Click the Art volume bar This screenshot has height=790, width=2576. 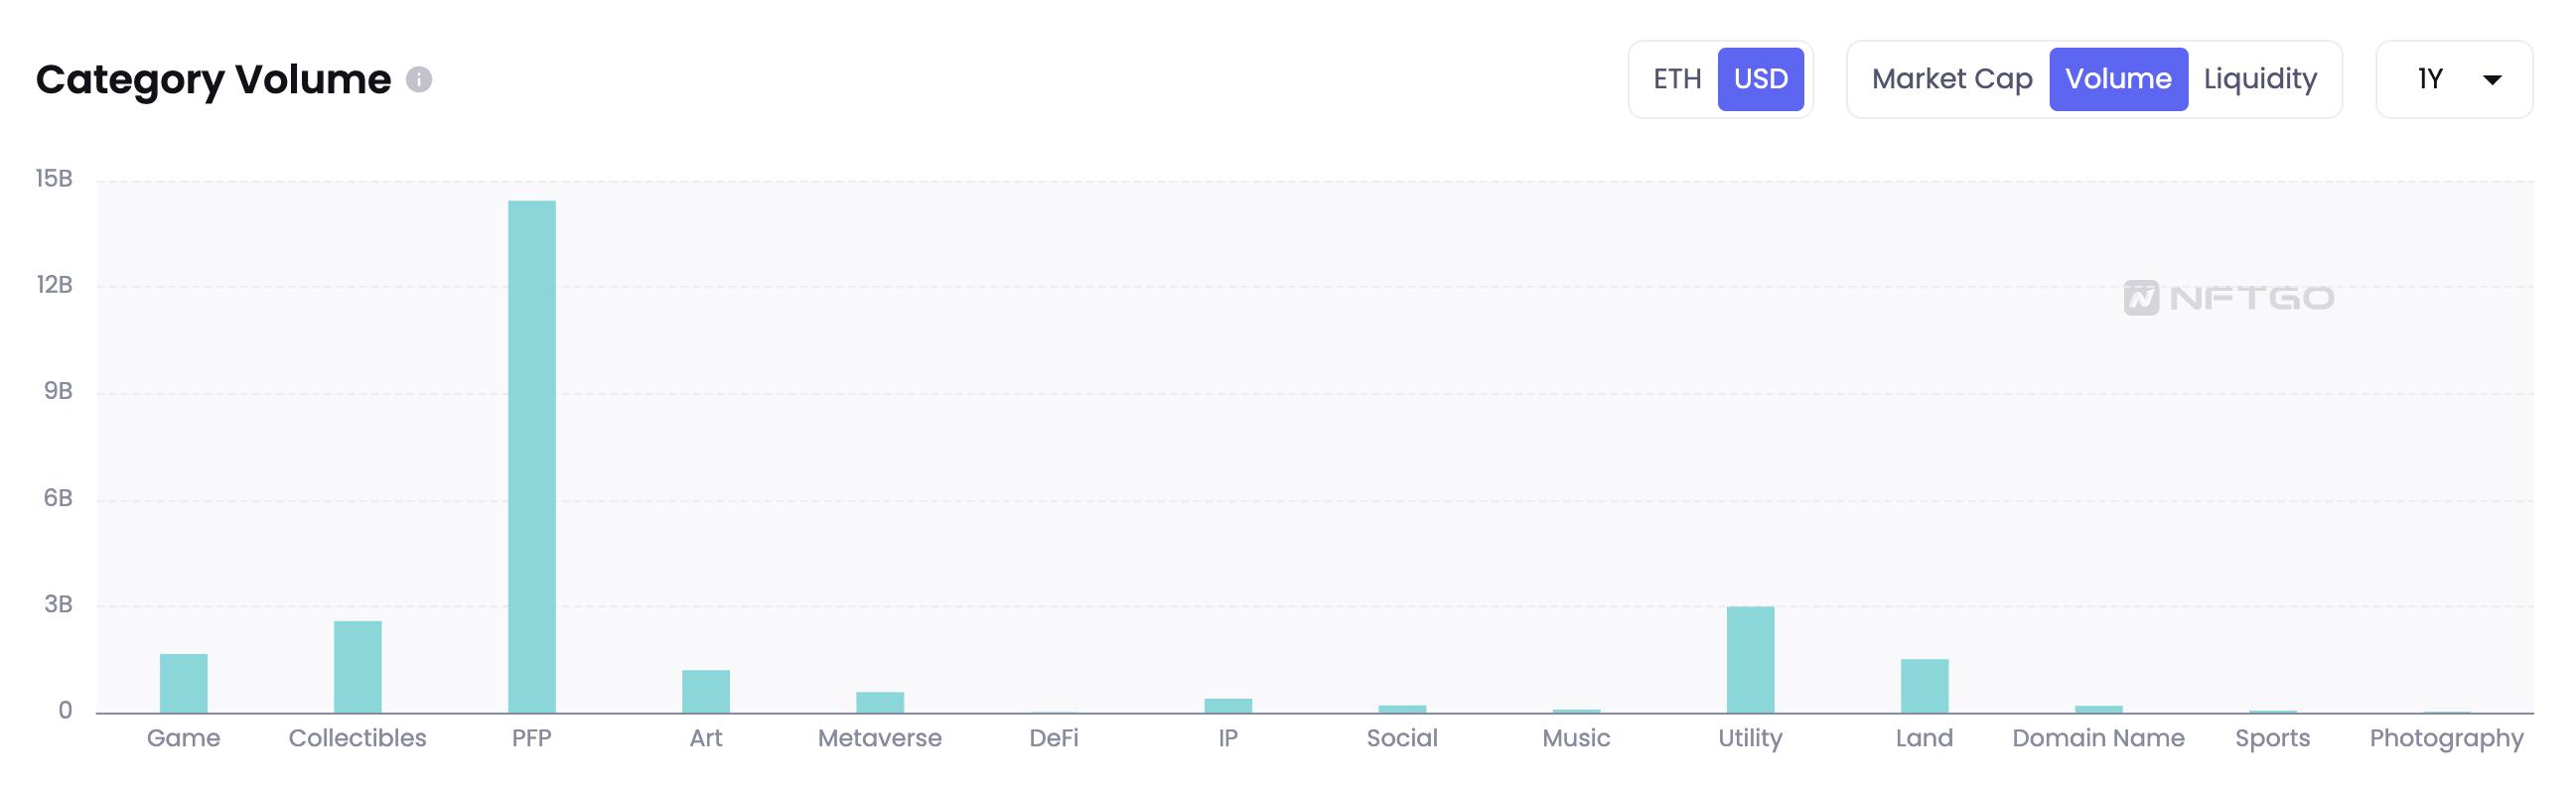[706, 691]
